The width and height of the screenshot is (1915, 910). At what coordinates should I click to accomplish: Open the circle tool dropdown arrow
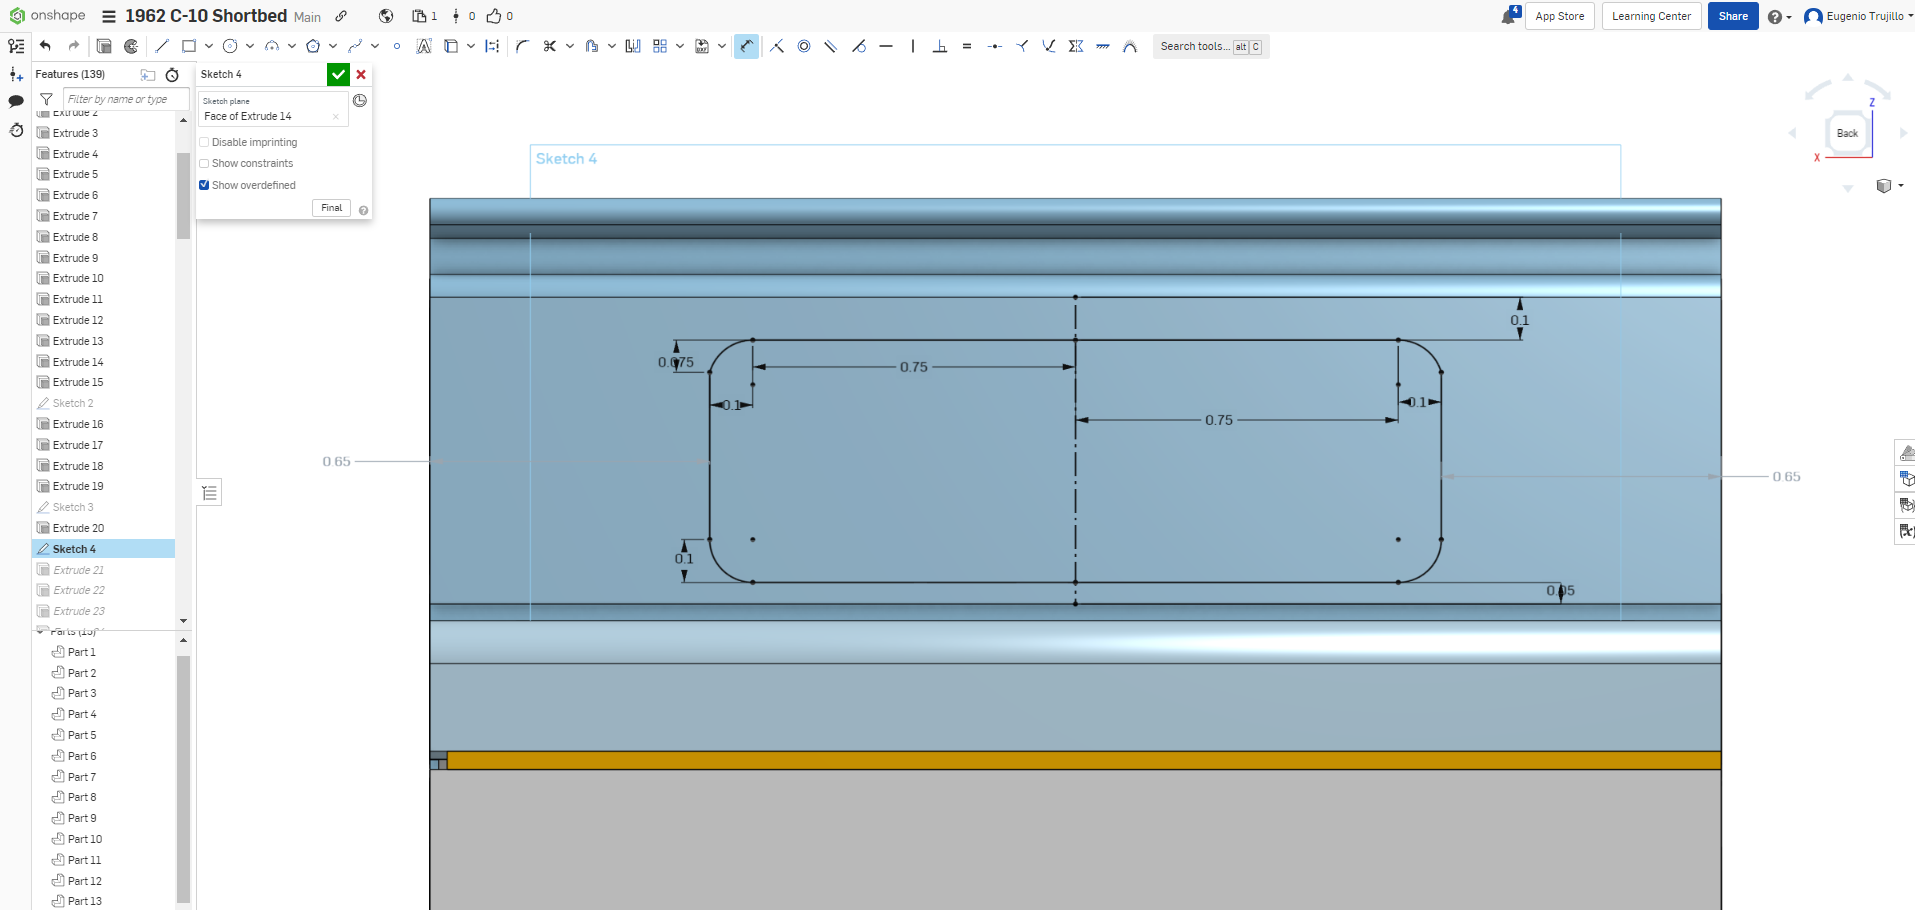point(251,46)
